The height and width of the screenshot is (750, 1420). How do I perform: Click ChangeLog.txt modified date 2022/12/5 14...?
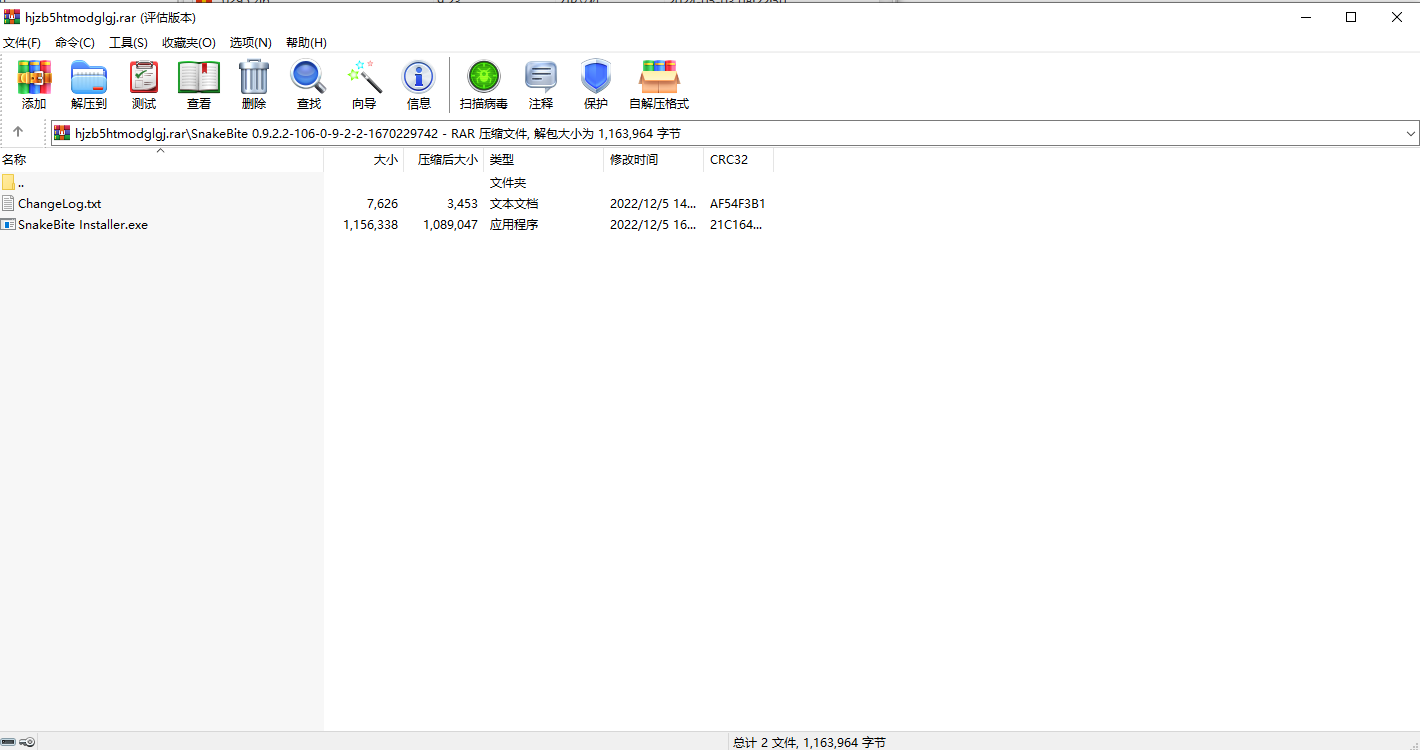[x=653, y=203]
